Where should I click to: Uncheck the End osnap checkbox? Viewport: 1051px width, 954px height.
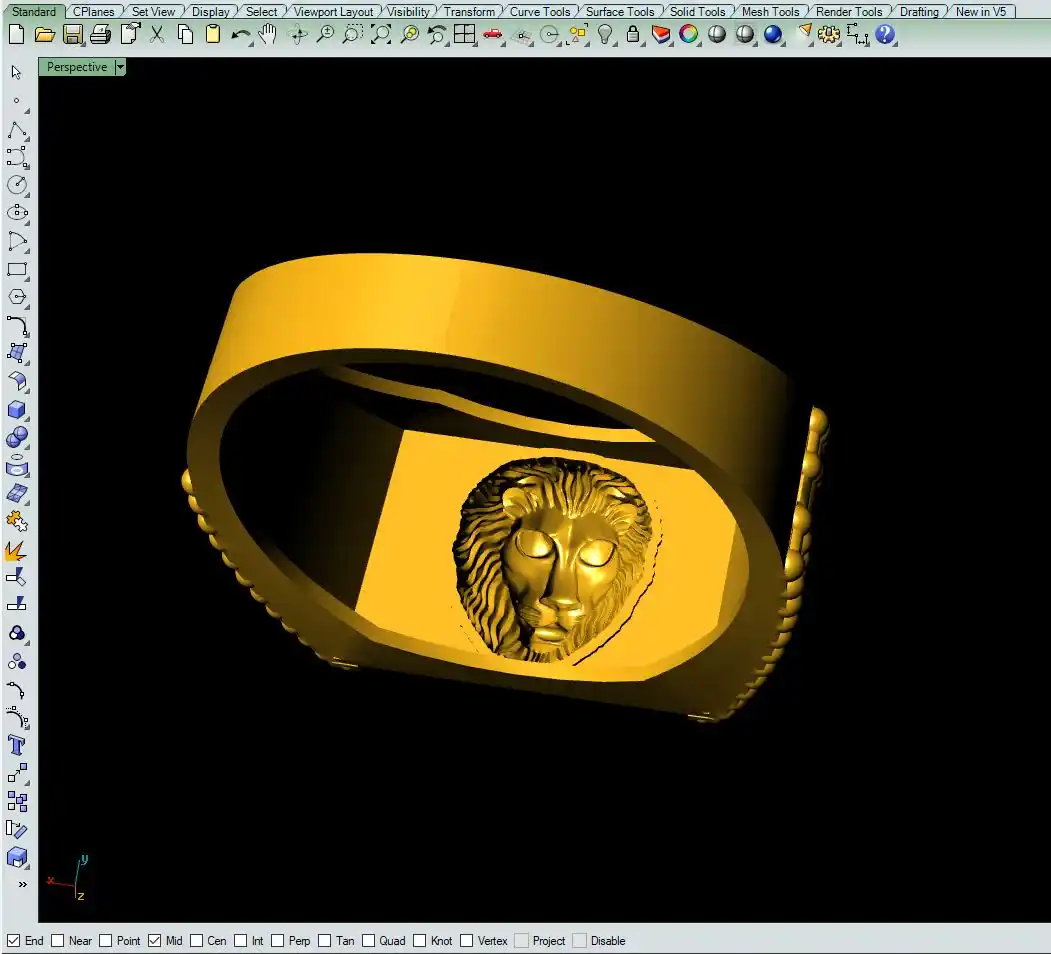pyautogui.click(x=14, y=941)
